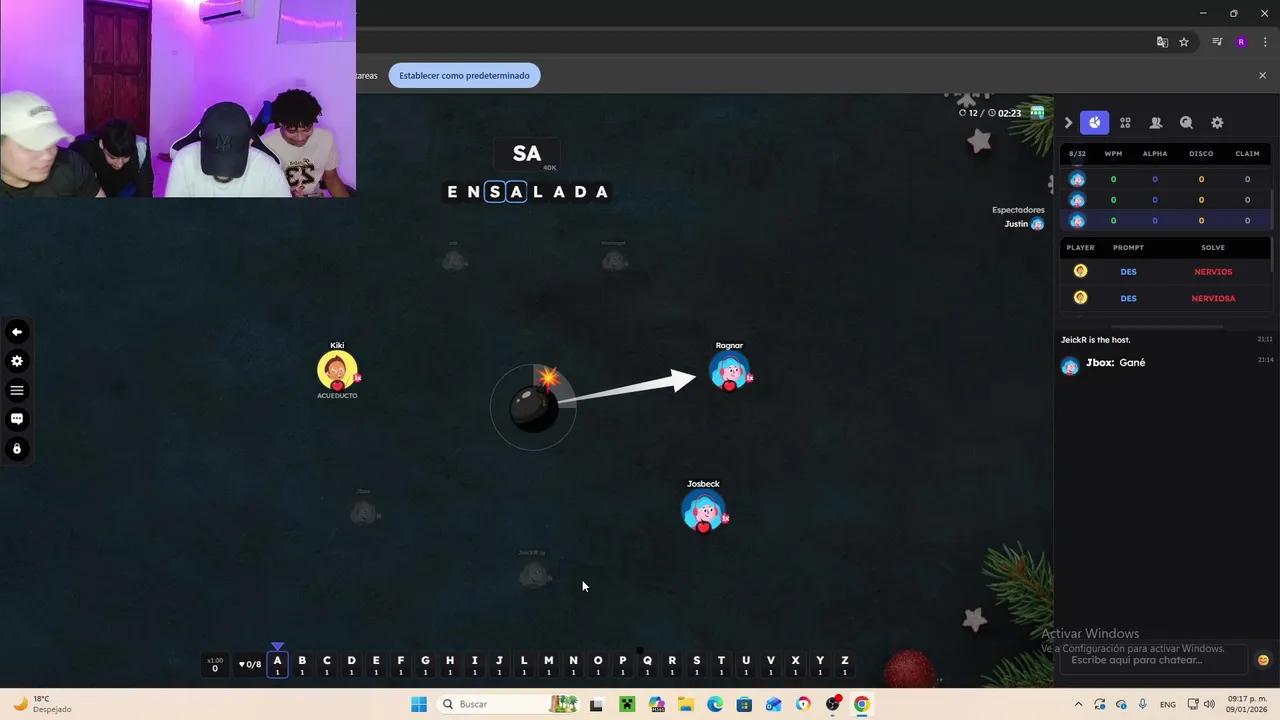Click the highlighted stats row avatar

click(x=1077, y=221)
